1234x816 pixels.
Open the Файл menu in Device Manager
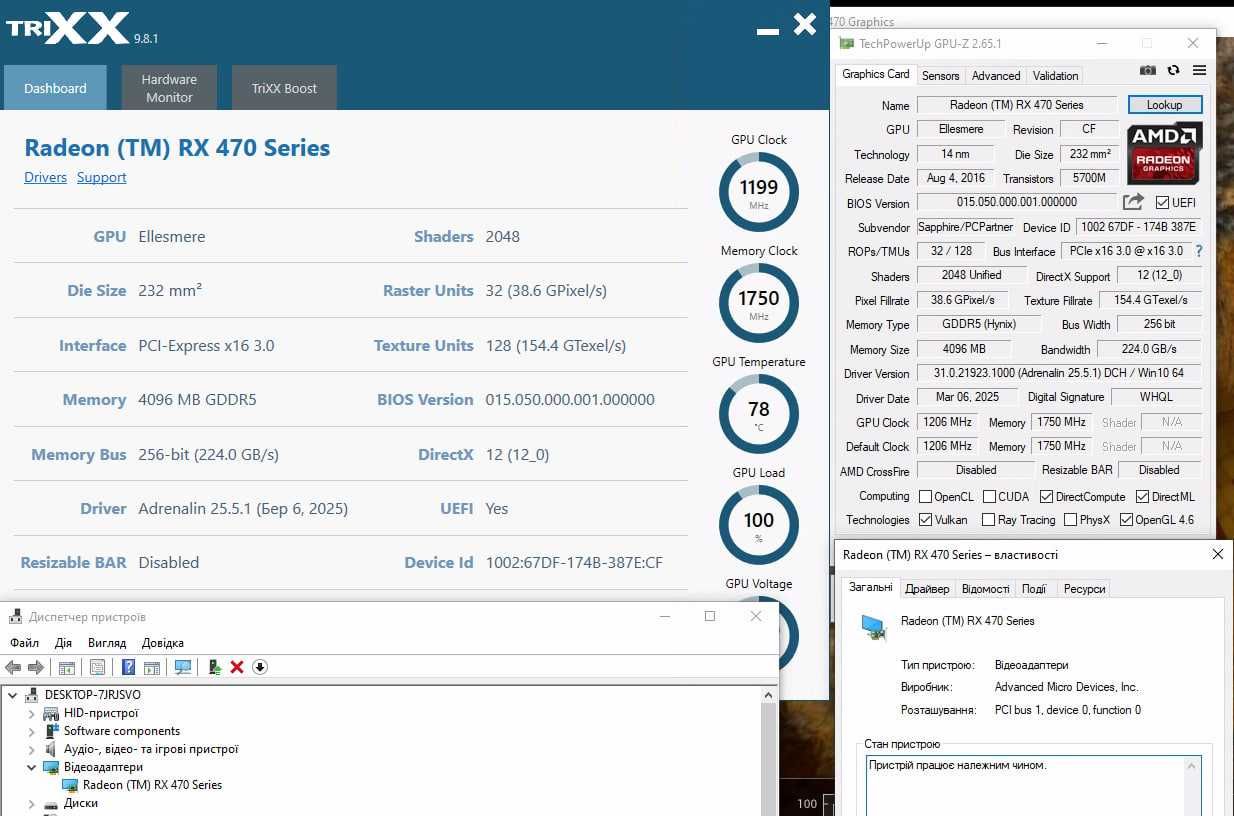25,643
